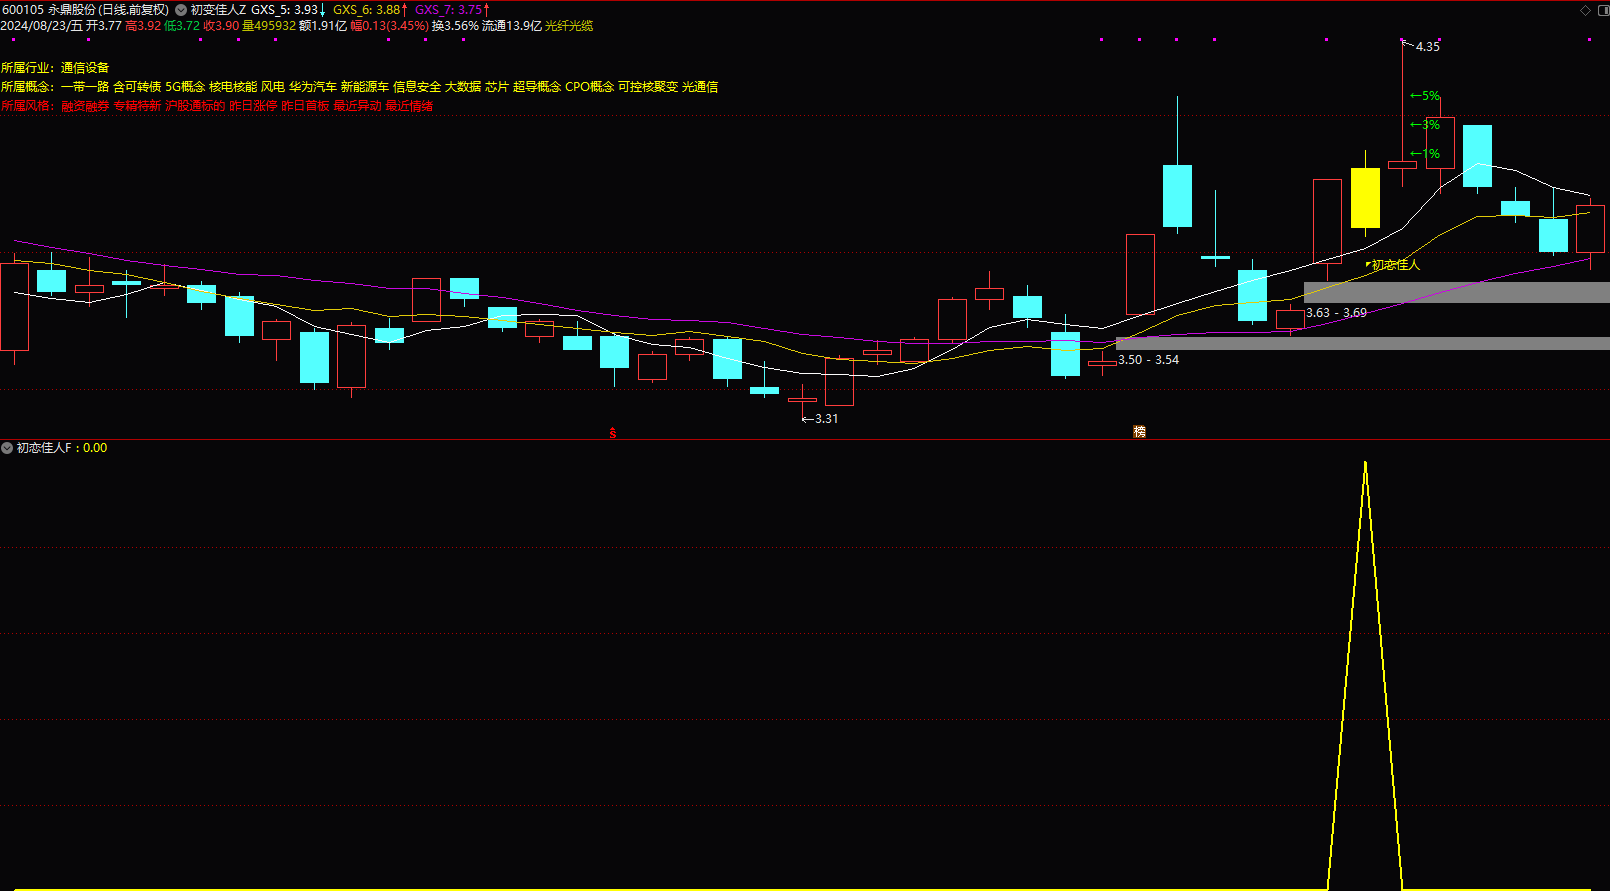Select the 600105 永鼎股份 stock title
The image size is (1610, 891).
click(85, 10)
